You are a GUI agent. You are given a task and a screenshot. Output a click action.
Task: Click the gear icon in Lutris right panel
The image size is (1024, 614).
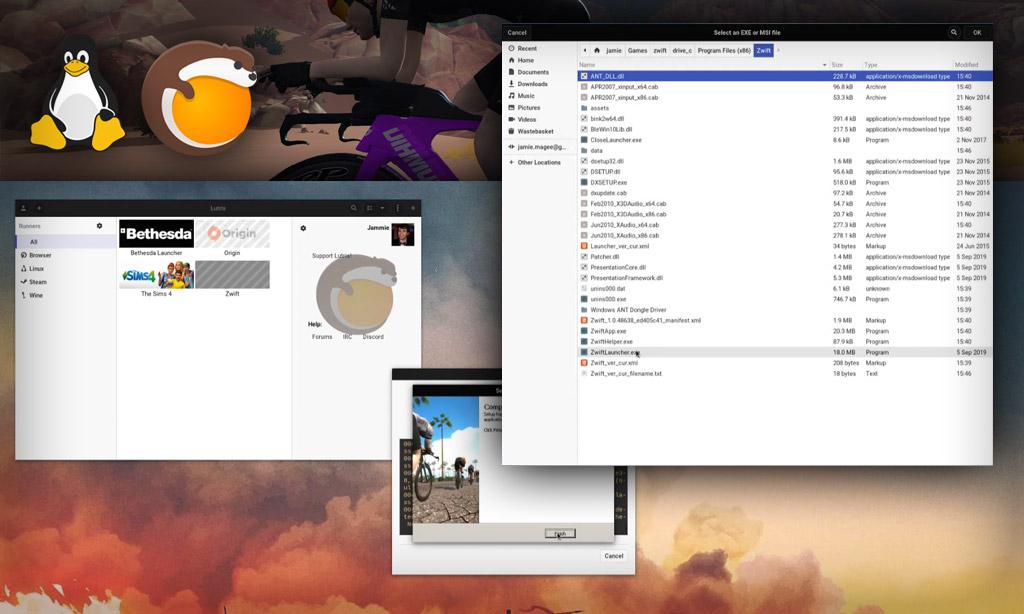[x=303, y=228]
